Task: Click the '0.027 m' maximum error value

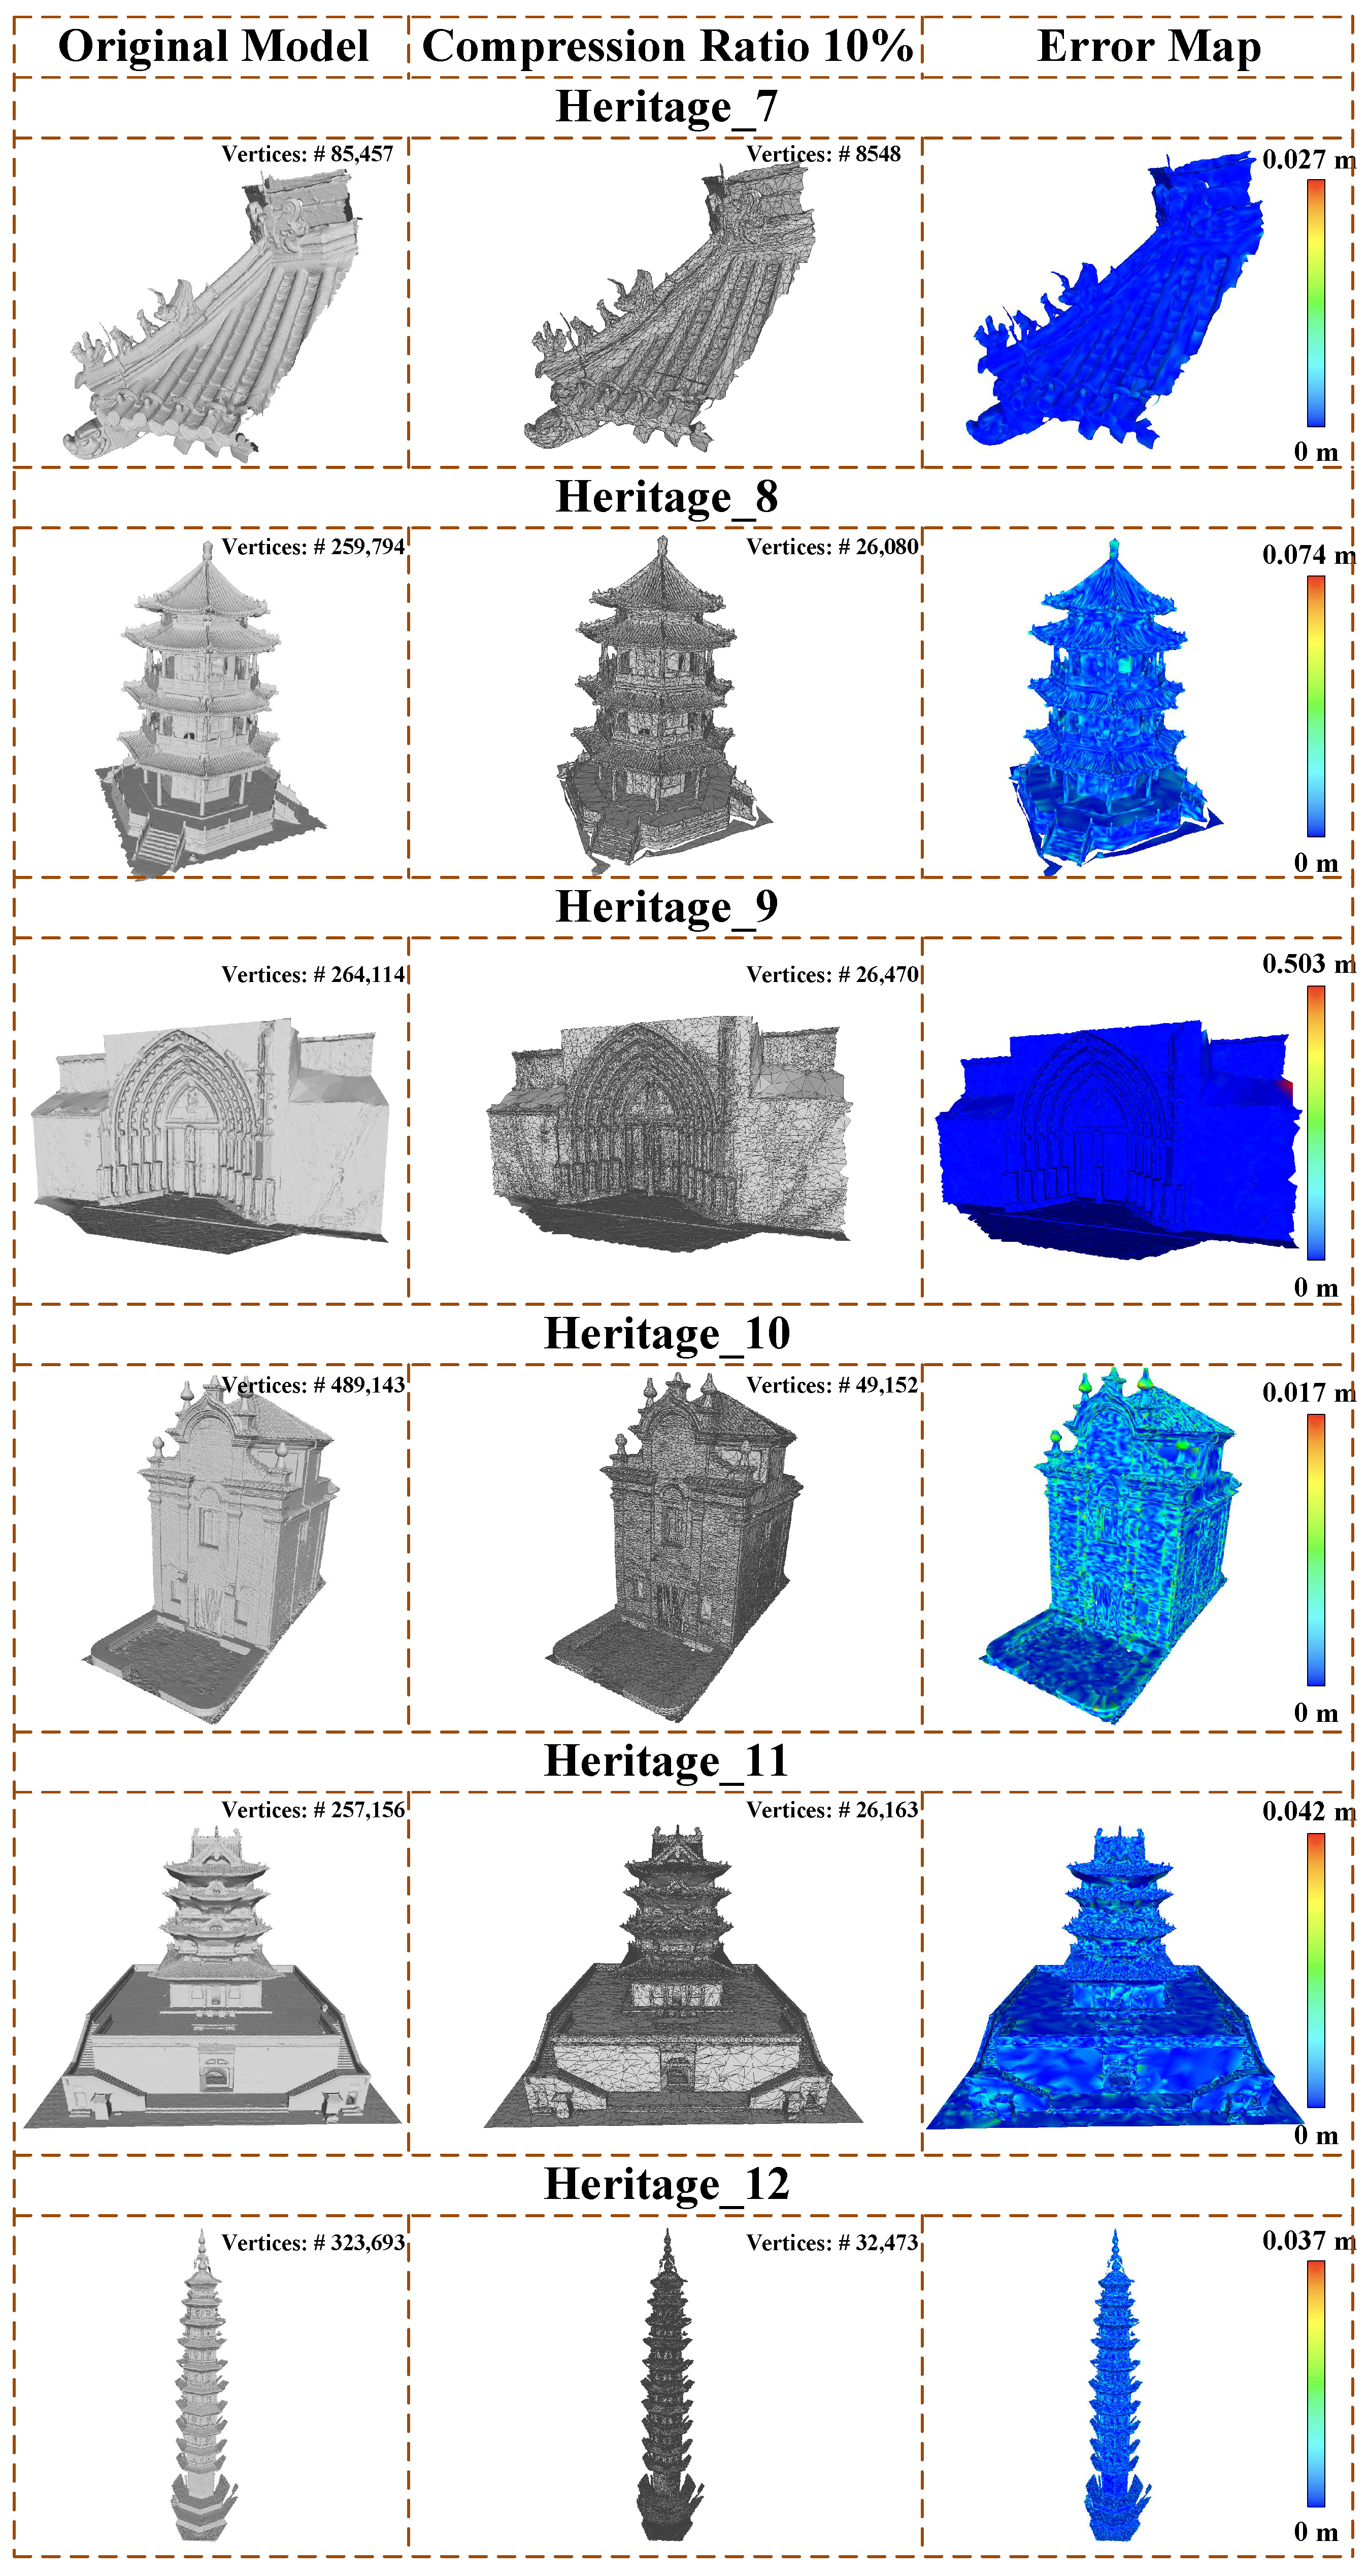Action: click(x=1309, y=159)
